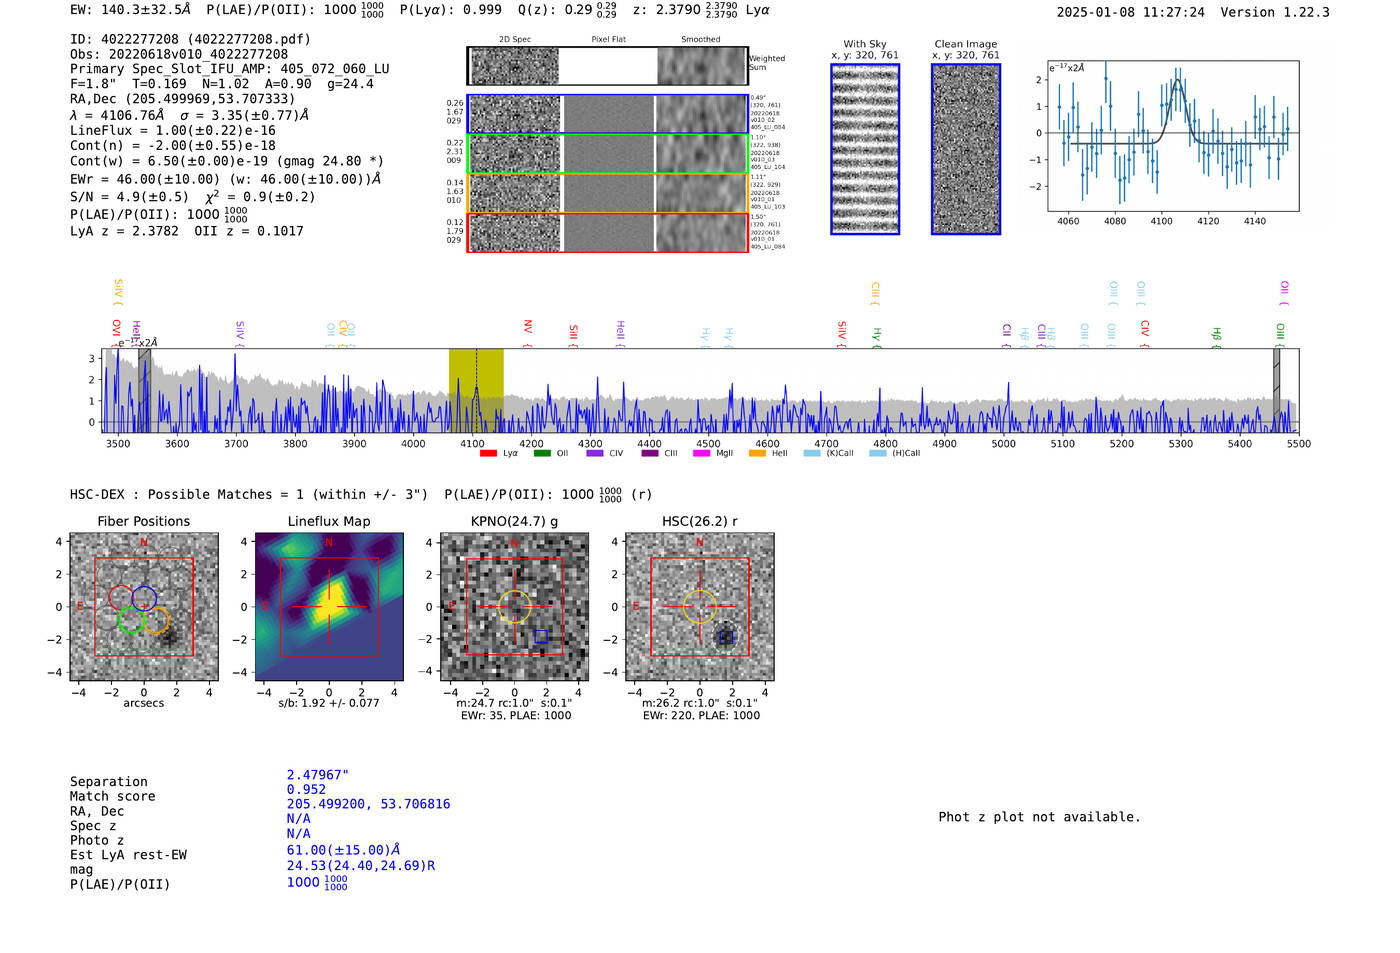Click the green fiber circle in Fiber Positions

[130, 621]
